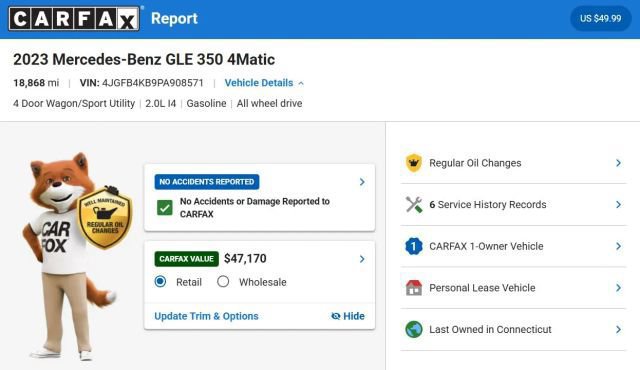640x370 pixels.
Task: Open the Vehicle Details link
Action: [x=259, y=83]
